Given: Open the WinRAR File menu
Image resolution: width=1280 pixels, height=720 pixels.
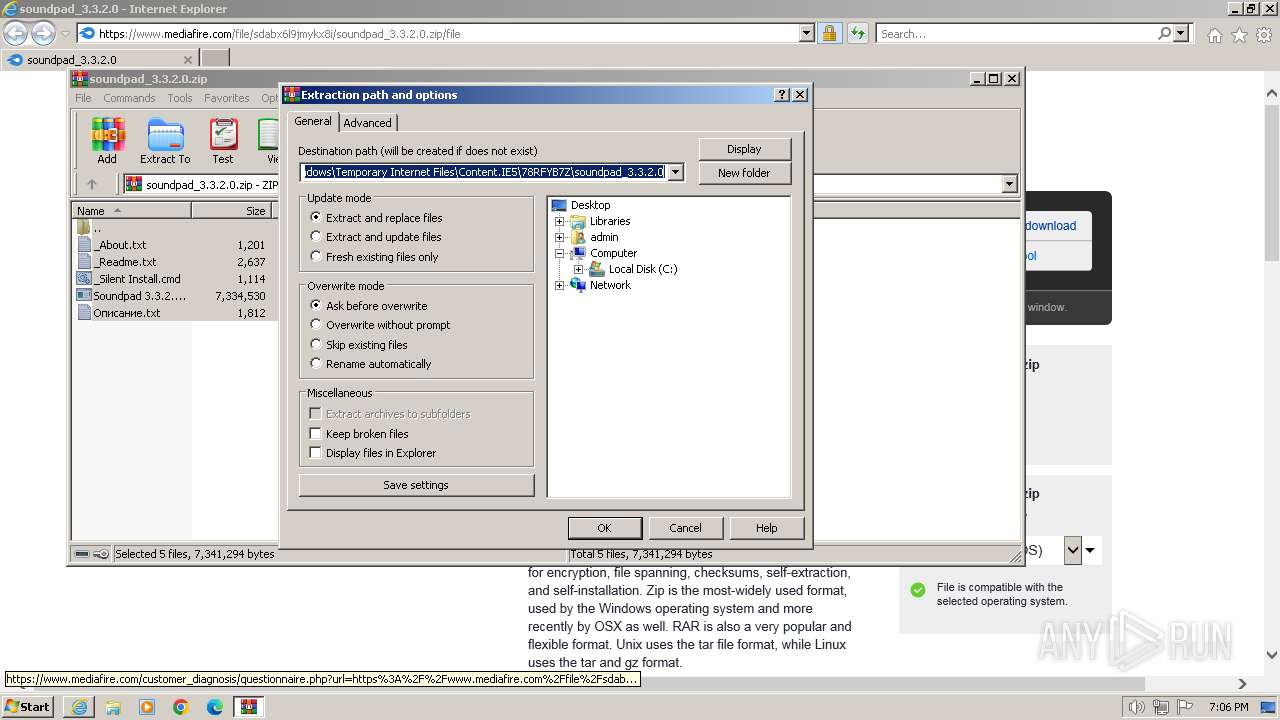Looking at the screenshot, I should [83, 98].
